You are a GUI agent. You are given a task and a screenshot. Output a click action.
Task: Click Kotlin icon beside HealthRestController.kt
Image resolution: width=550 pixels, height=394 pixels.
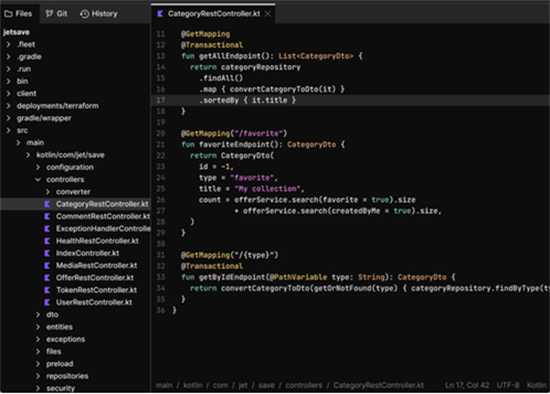coord(47,241)
